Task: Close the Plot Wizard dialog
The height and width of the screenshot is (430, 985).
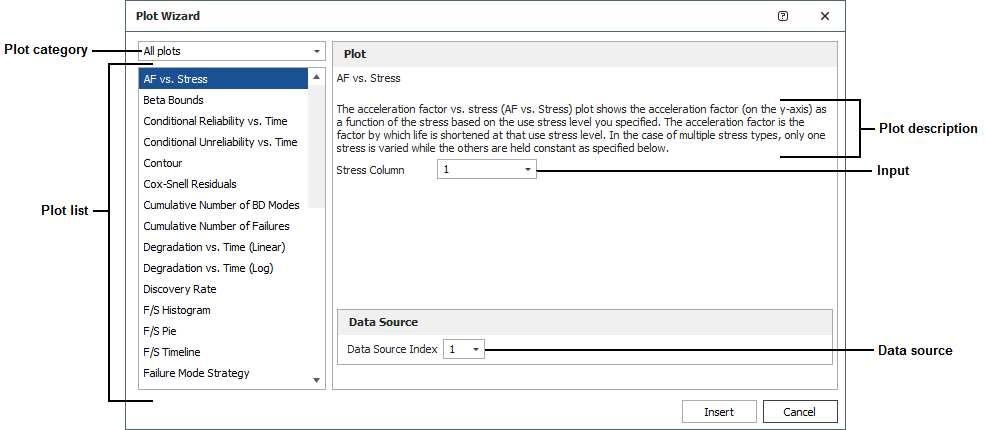Action: 825,16
